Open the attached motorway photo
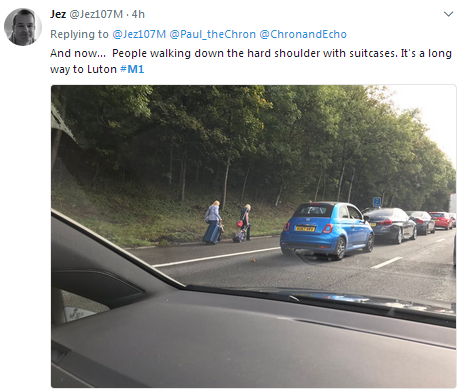This screenshot has width=458, height=391. click(254, 236)
